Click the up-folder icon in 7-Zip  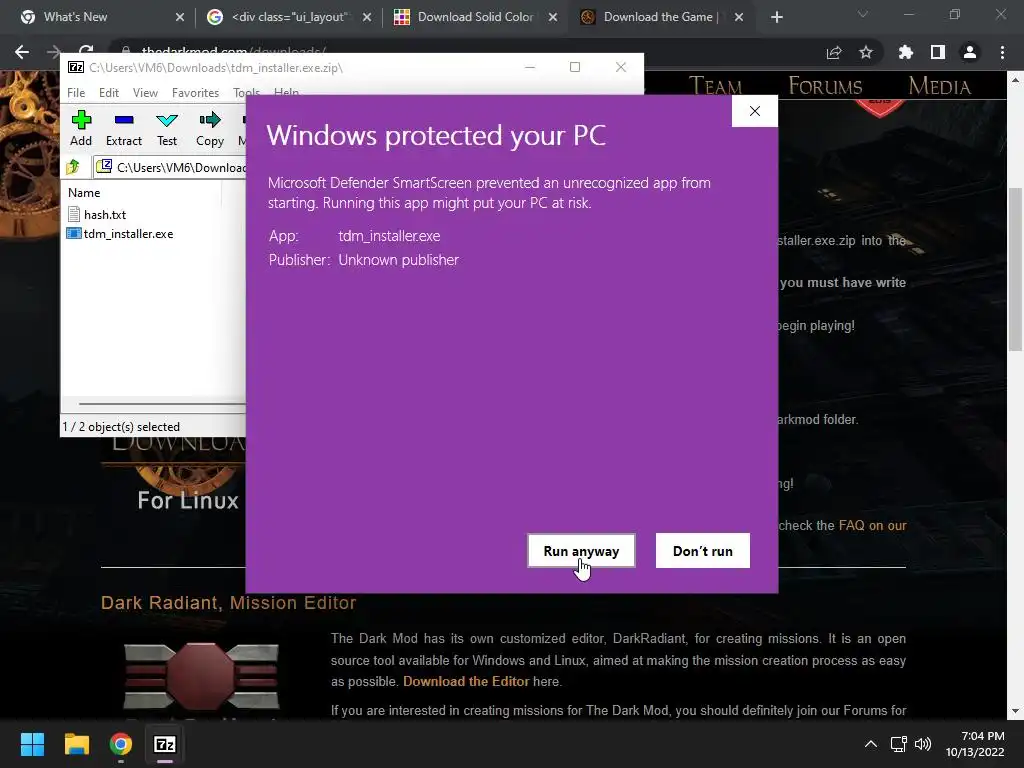72,167
